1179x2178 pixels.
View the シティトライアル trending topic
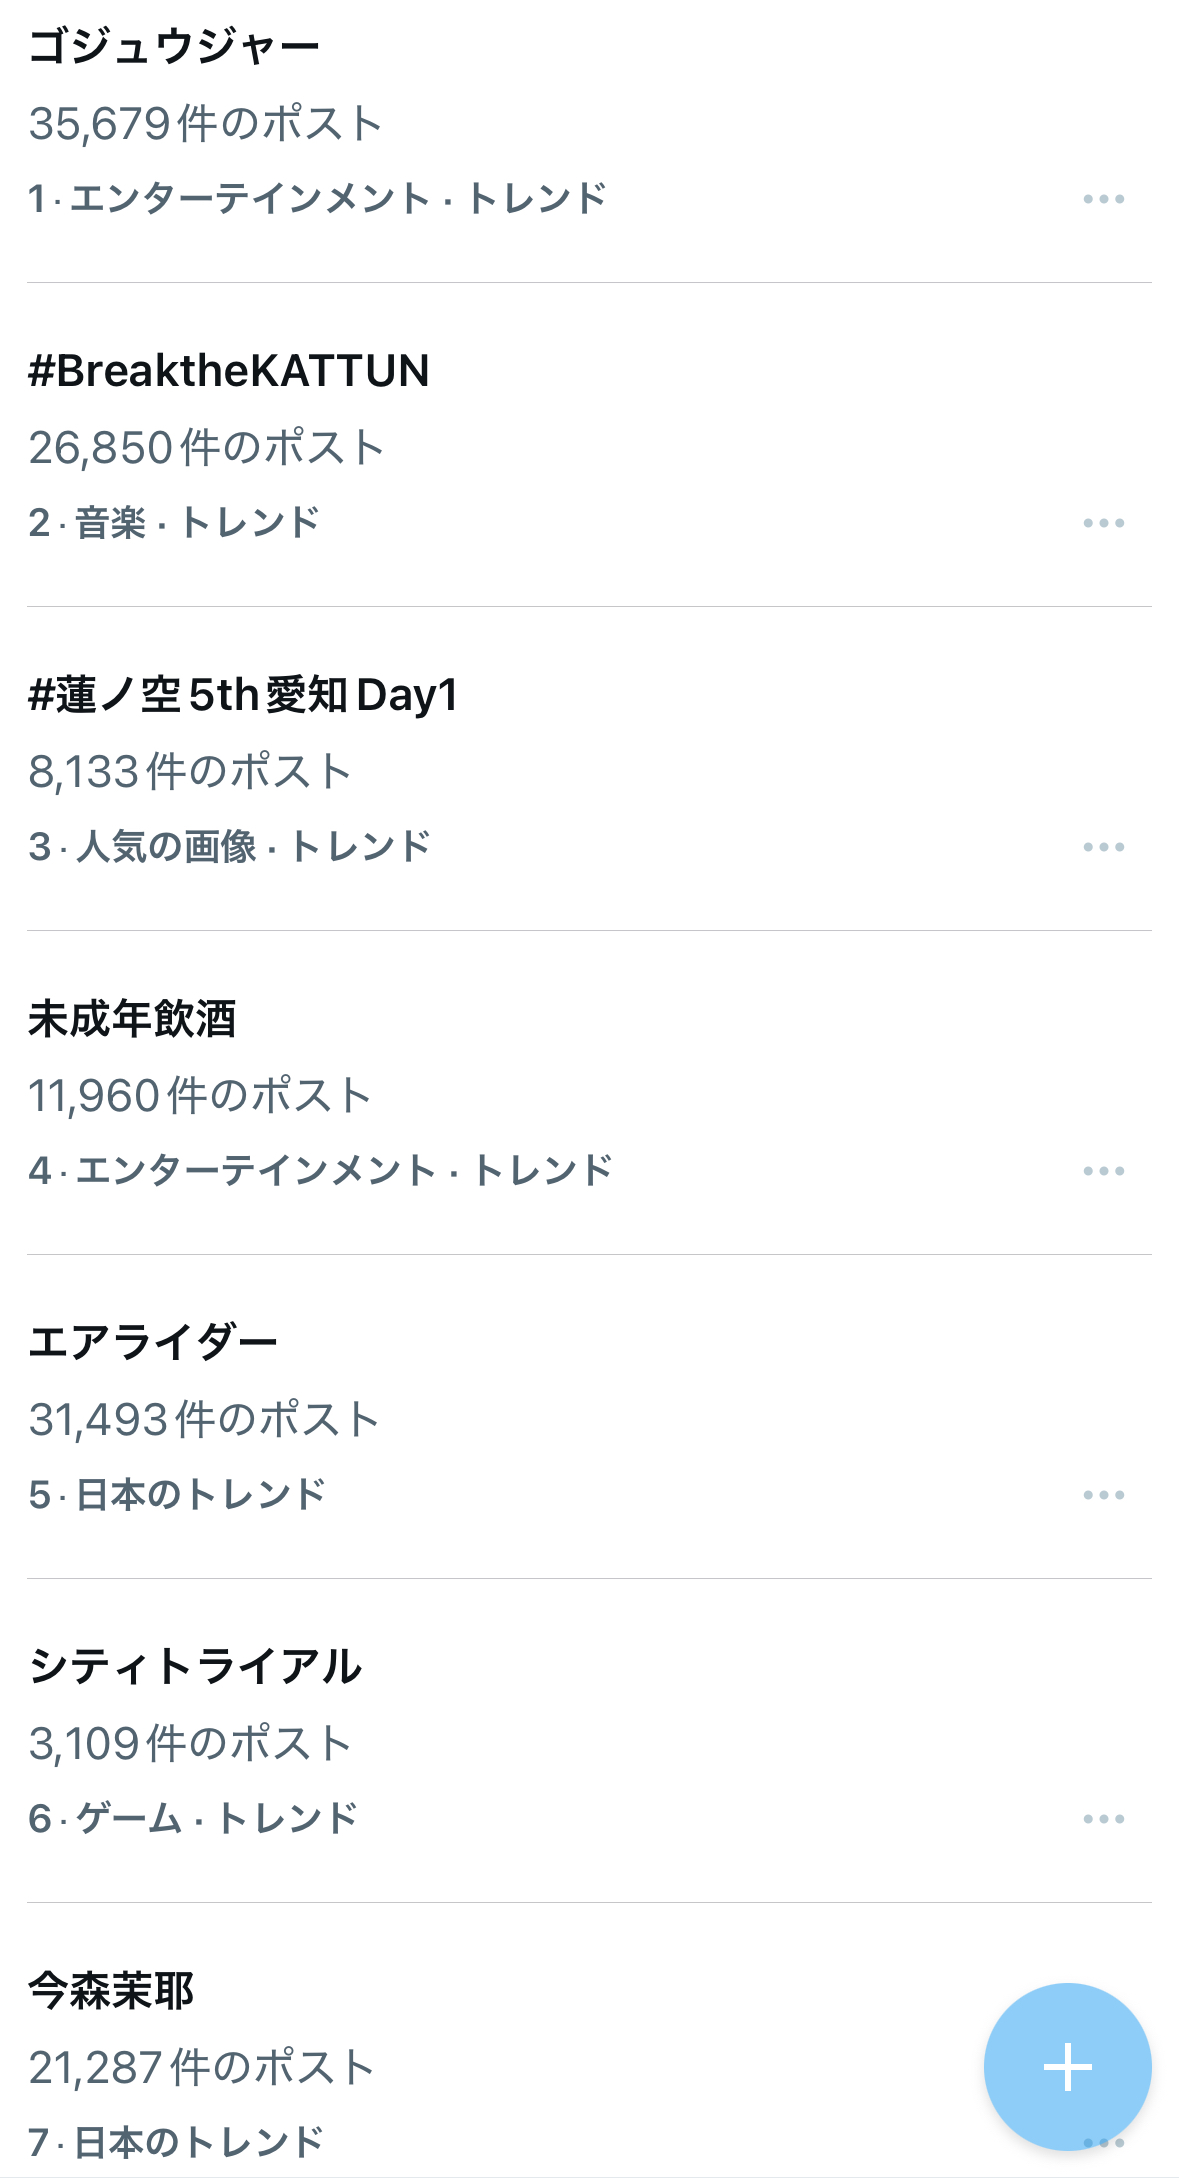(x=195, y=1667)
